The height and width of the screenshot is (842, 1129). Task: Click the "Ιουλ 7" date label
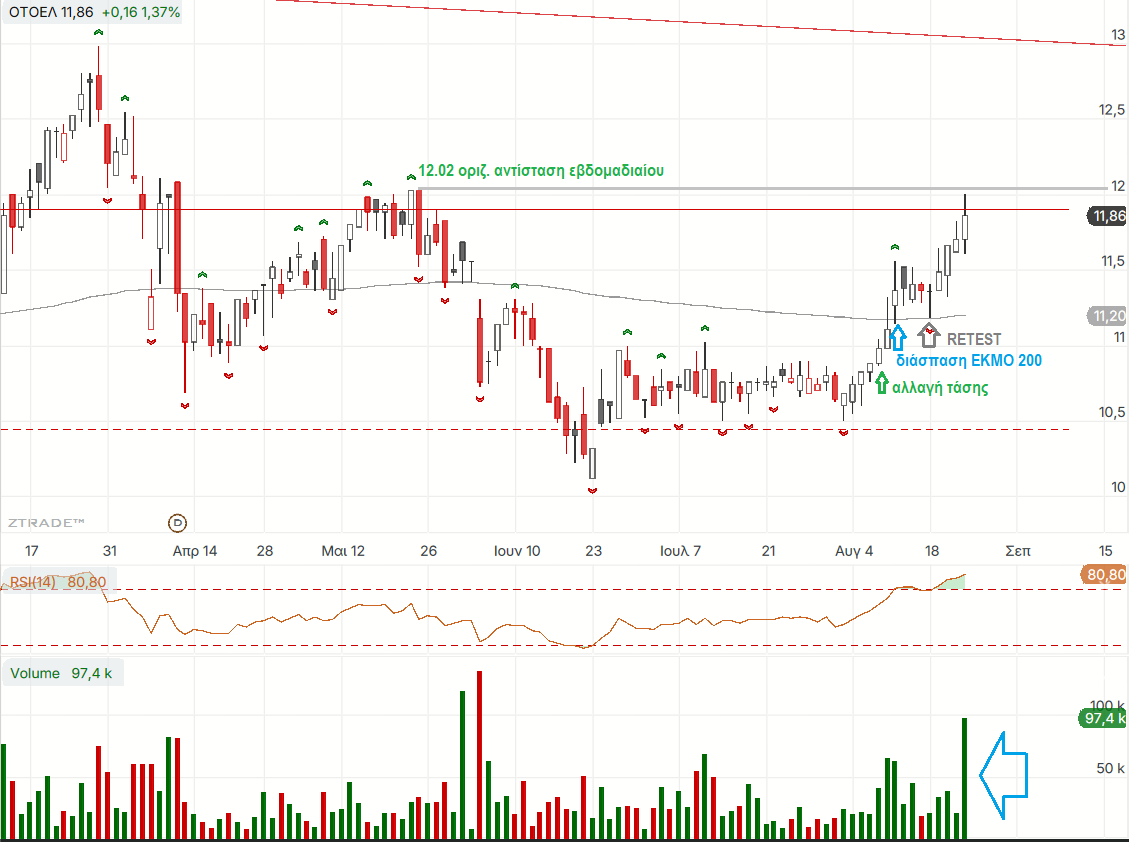680,551
